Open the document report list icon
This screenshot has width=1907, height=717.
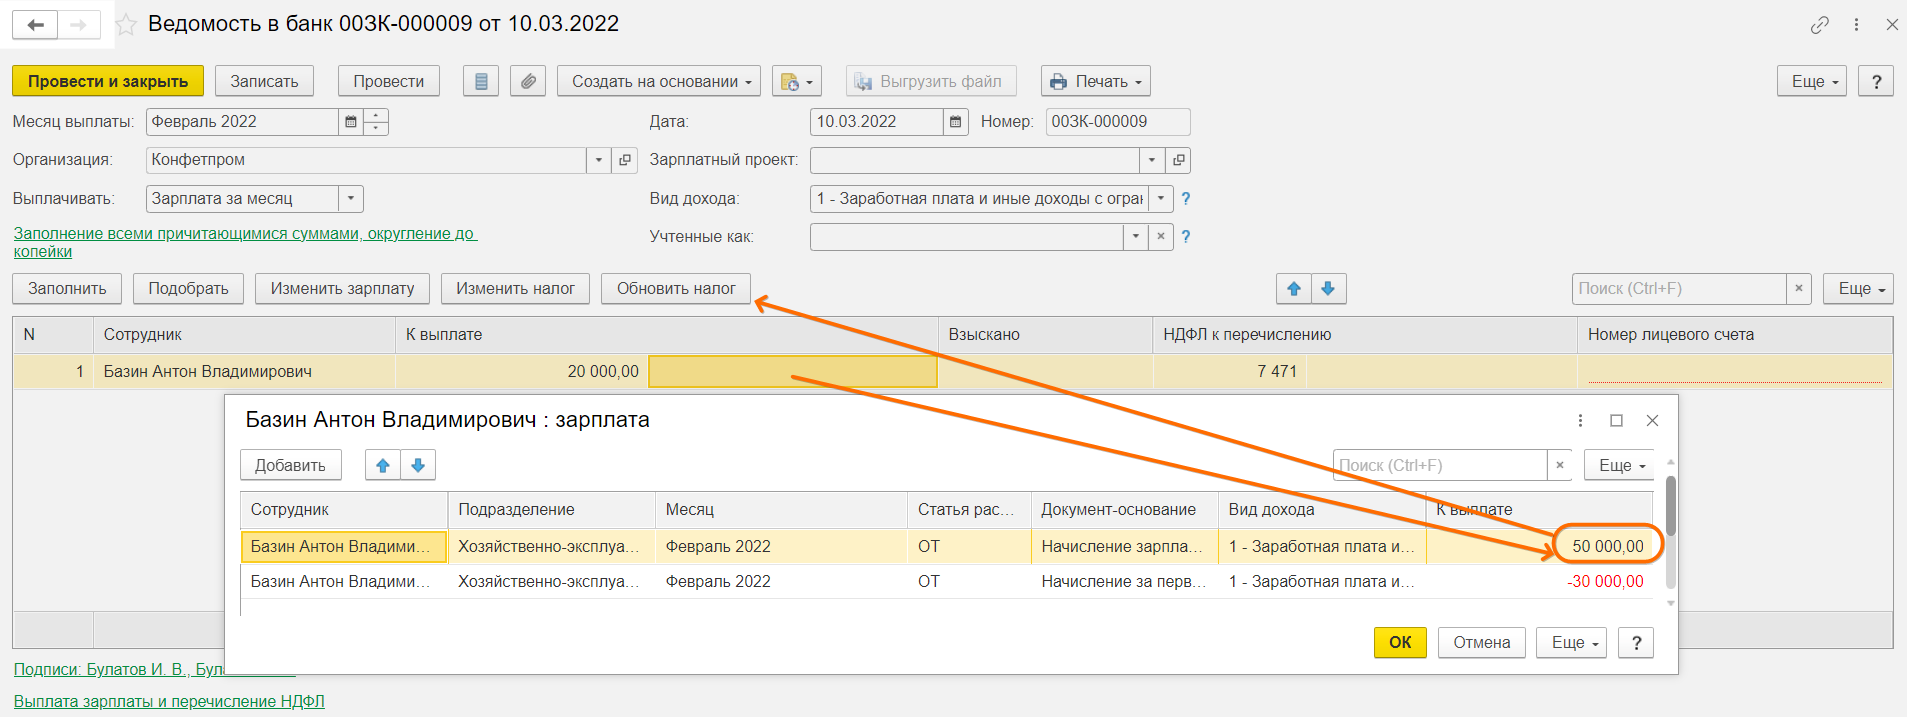pyautogui.click(x=481, y=82)
